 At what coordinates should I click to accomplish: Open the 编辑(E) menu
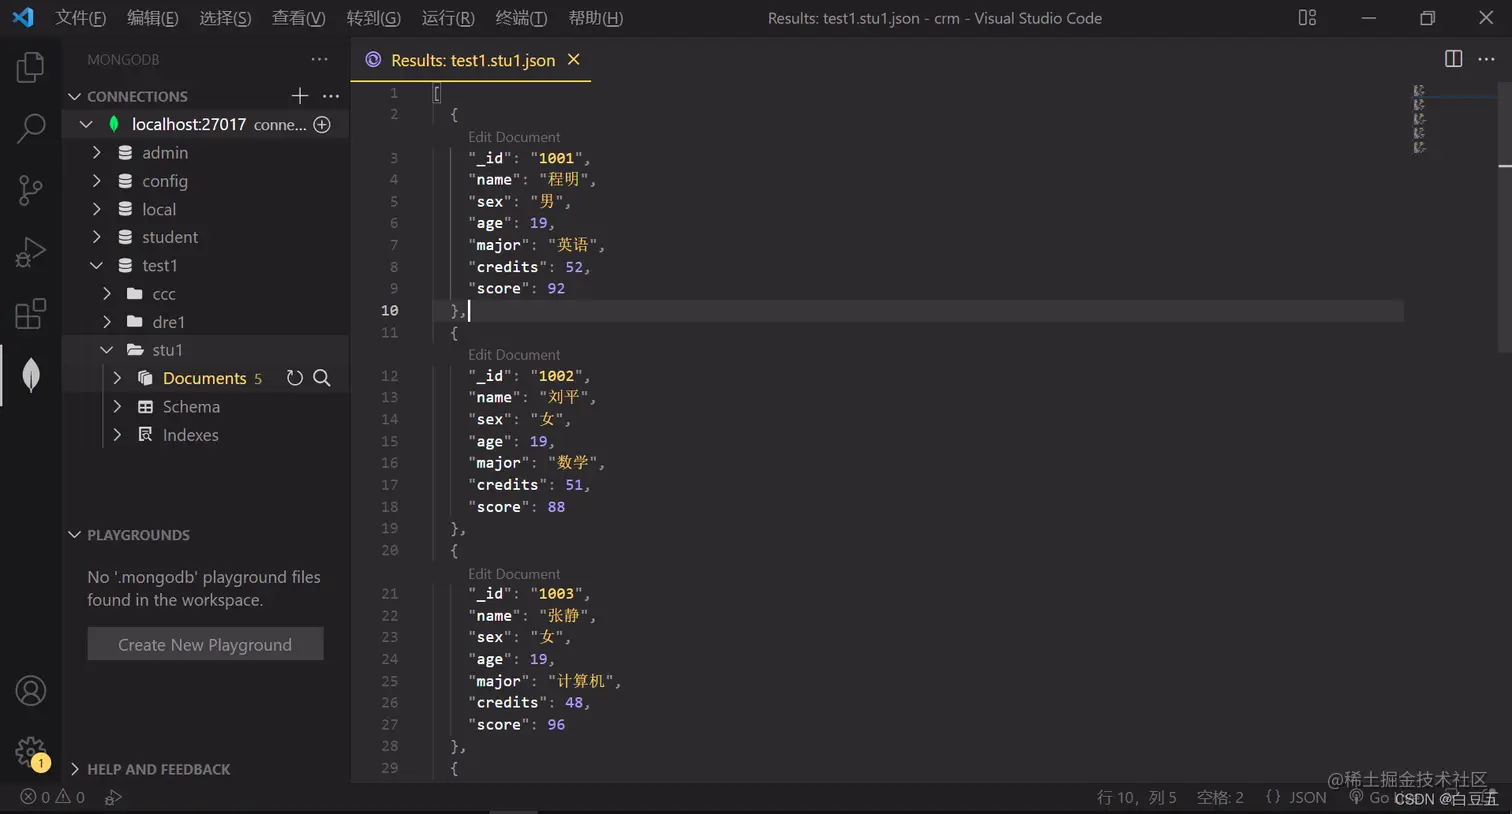tap(152, 18)
